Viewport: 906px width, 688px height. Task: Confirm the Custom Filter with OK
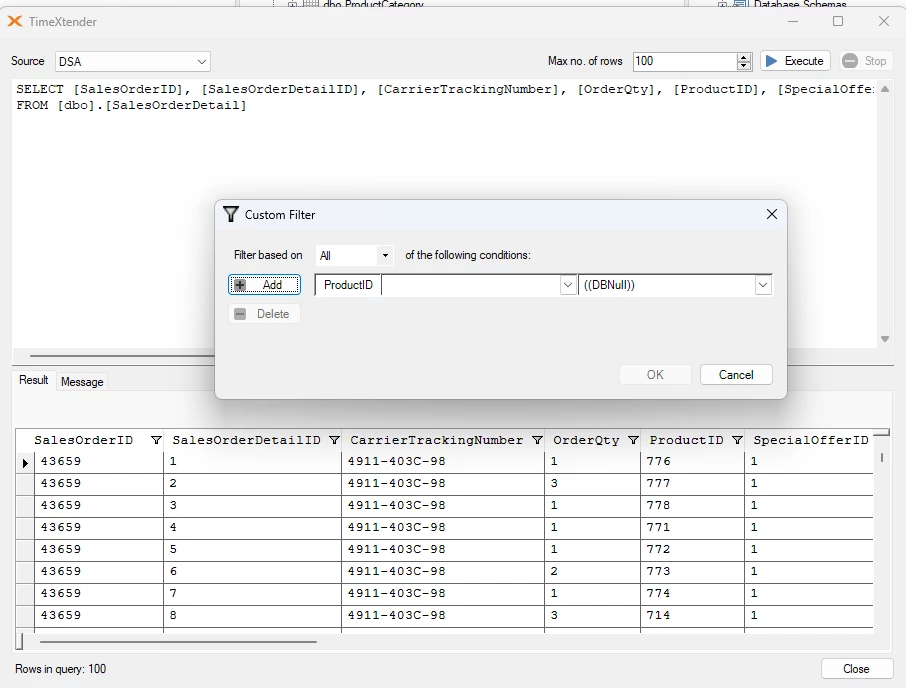(x=655, y=374)
